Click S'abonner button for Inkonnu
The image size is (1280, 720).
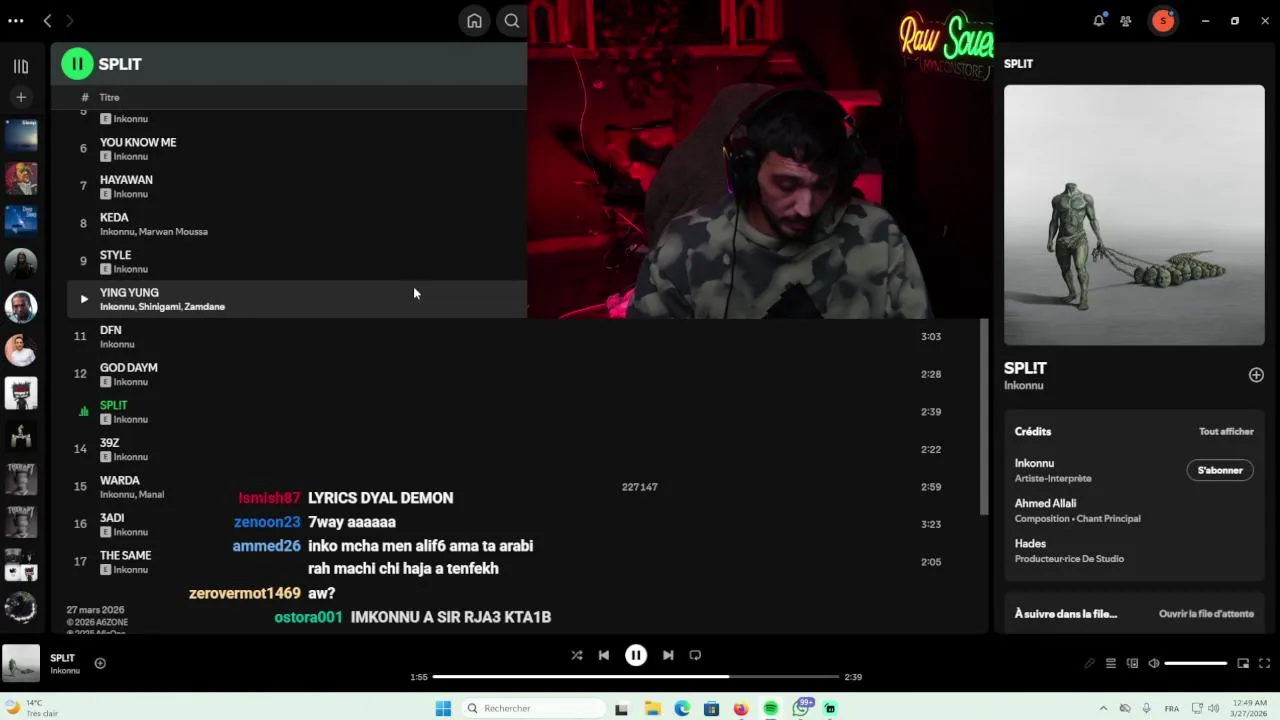click(x=1220, y=470)
